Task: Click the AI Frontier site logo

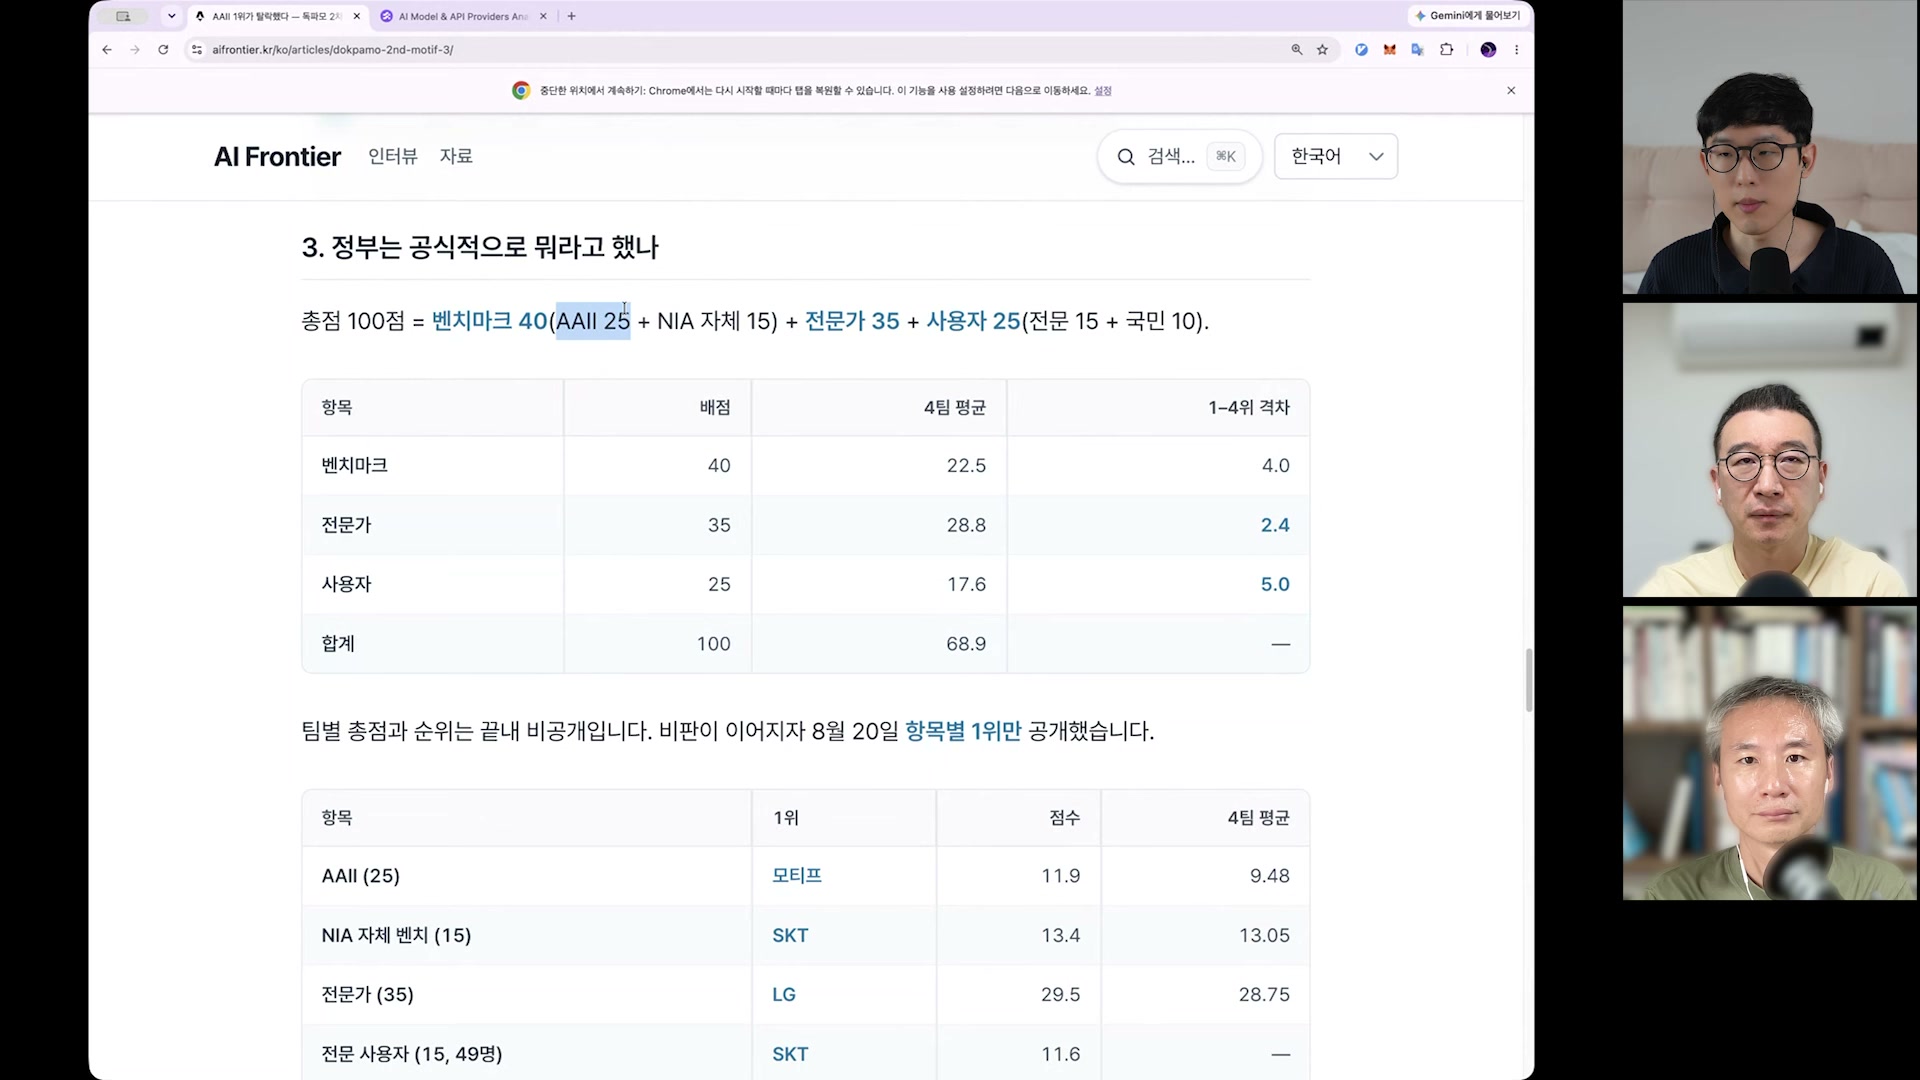Action: [x=277, y=156]
